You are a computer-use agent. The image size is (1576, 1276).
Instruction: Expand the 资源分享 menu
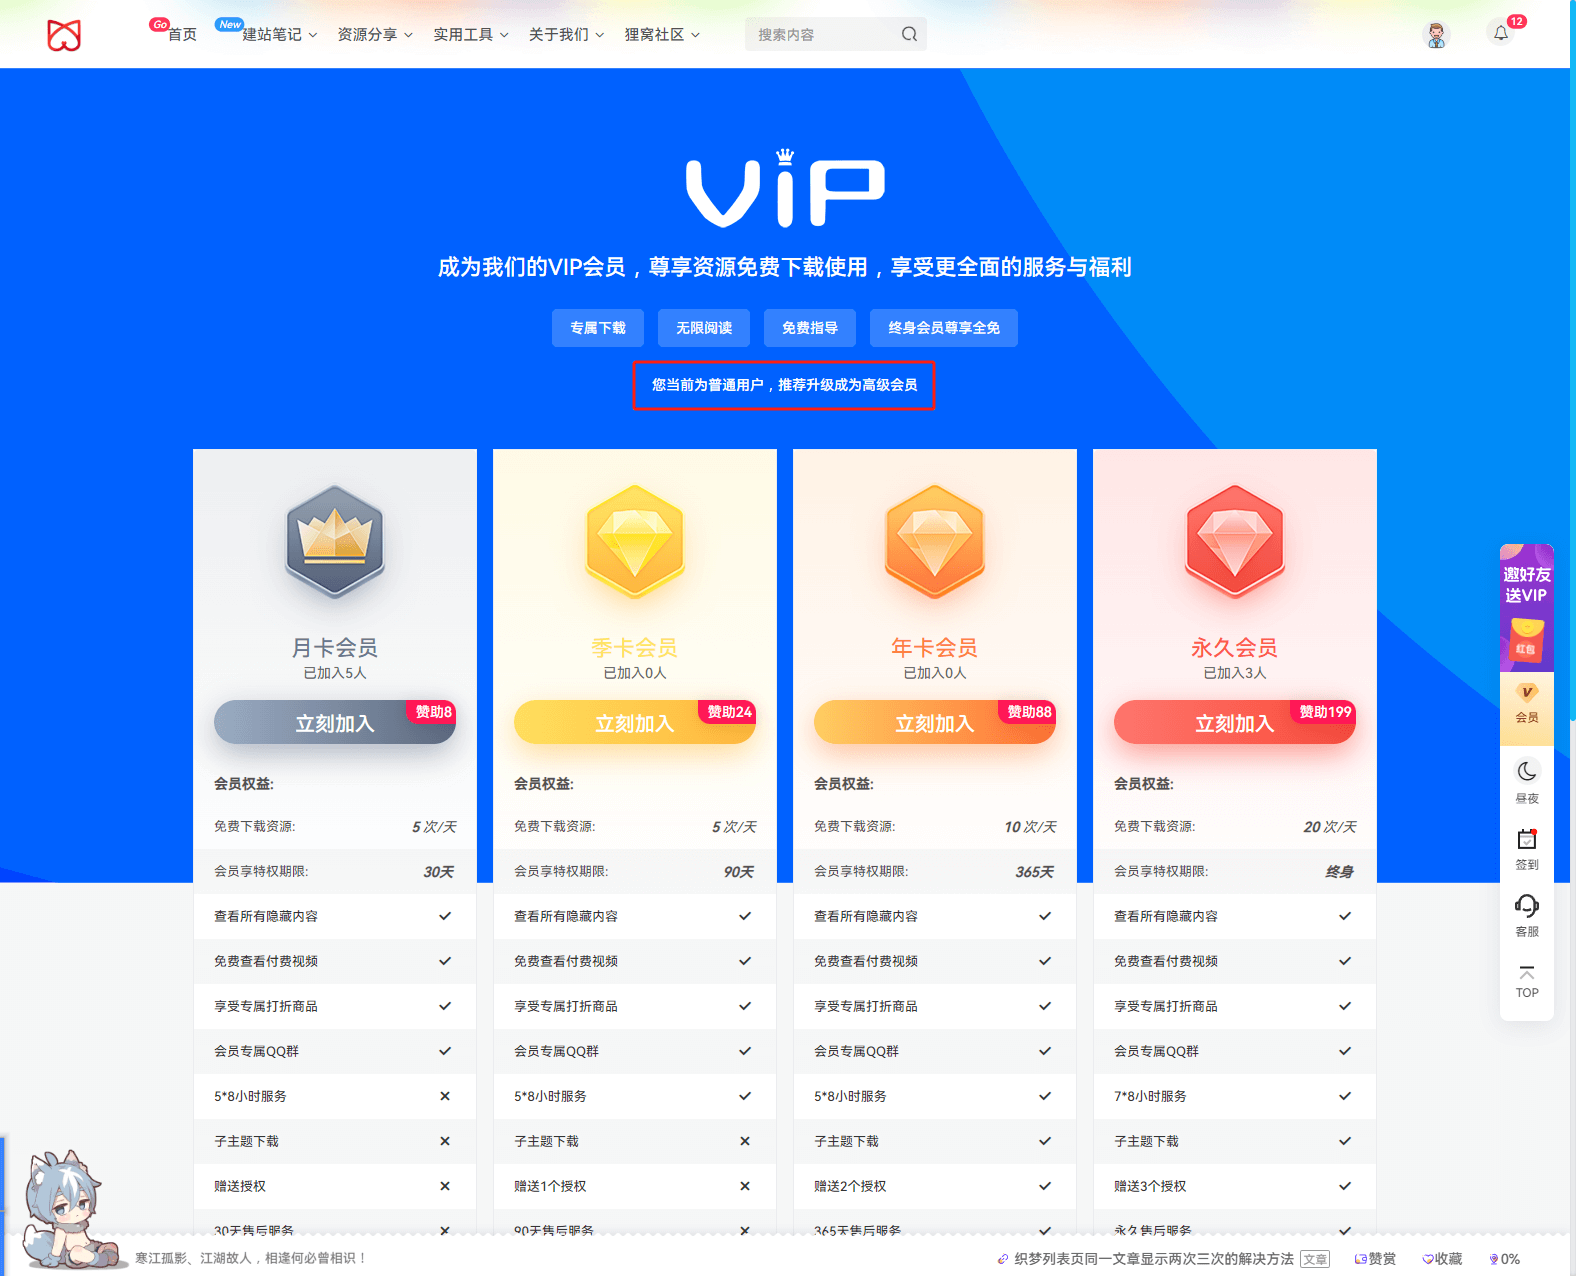coord(375,34)
